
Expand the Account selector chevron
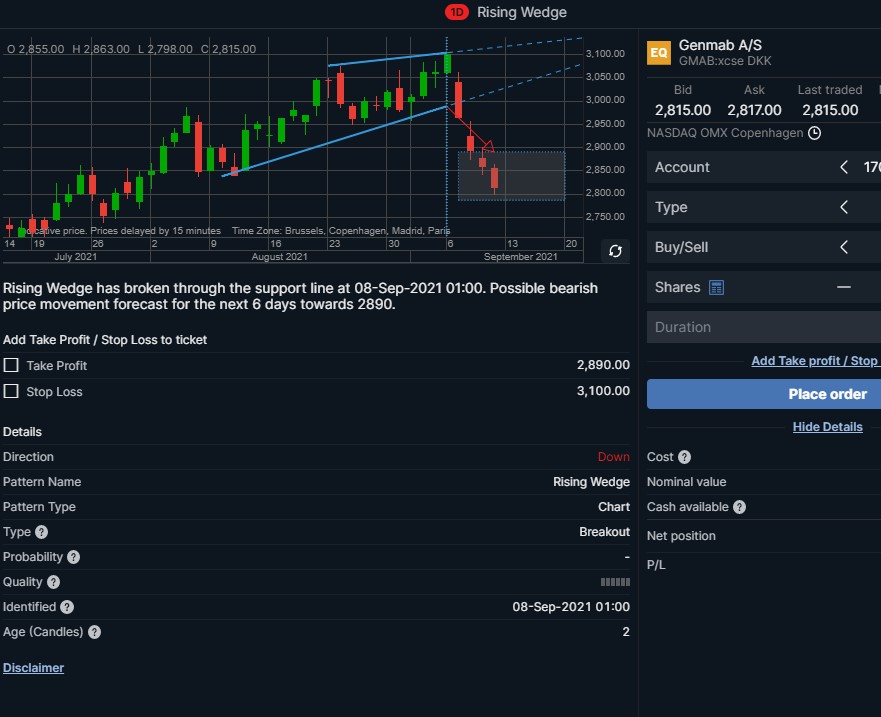[x=843, y=167]
